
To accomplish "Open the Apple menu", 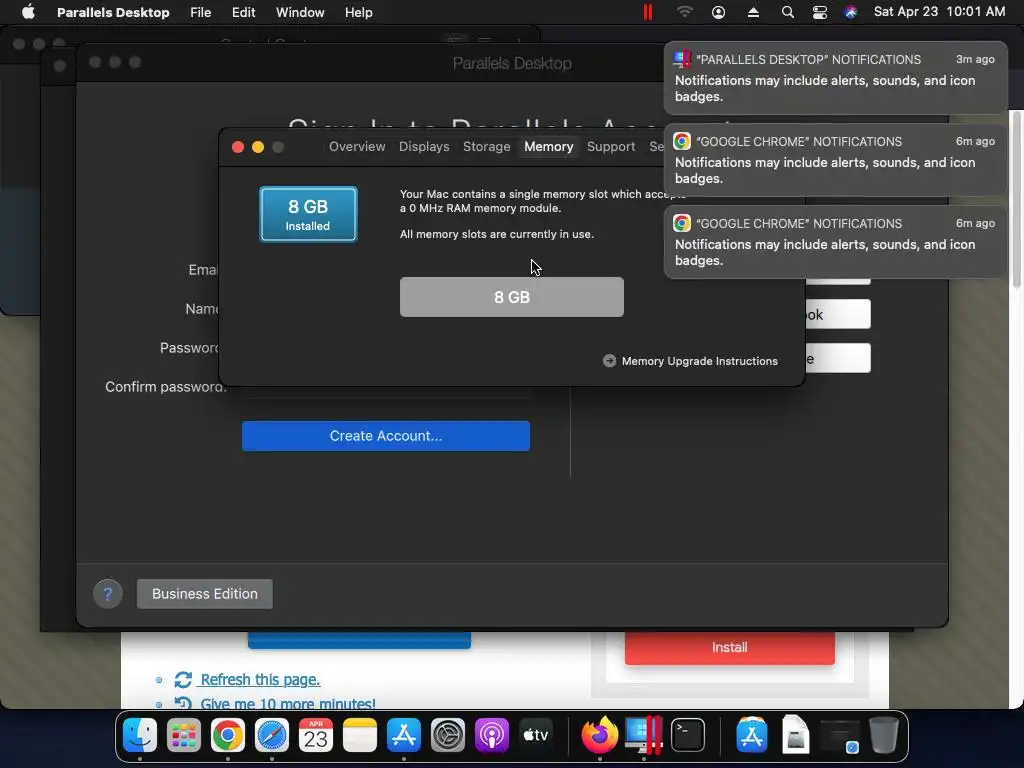I will [28, 12].
